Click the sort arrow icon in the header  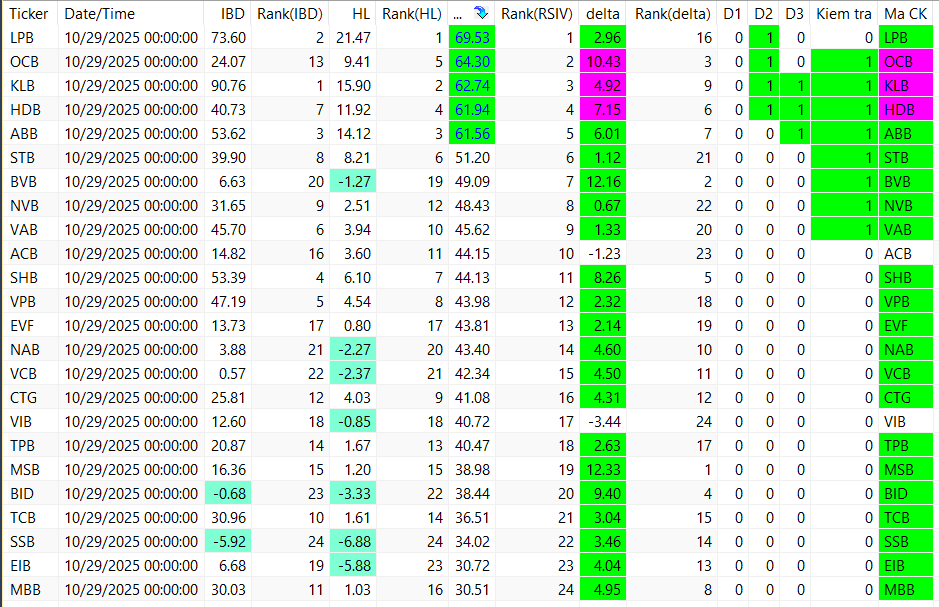(x=481, y=13)
